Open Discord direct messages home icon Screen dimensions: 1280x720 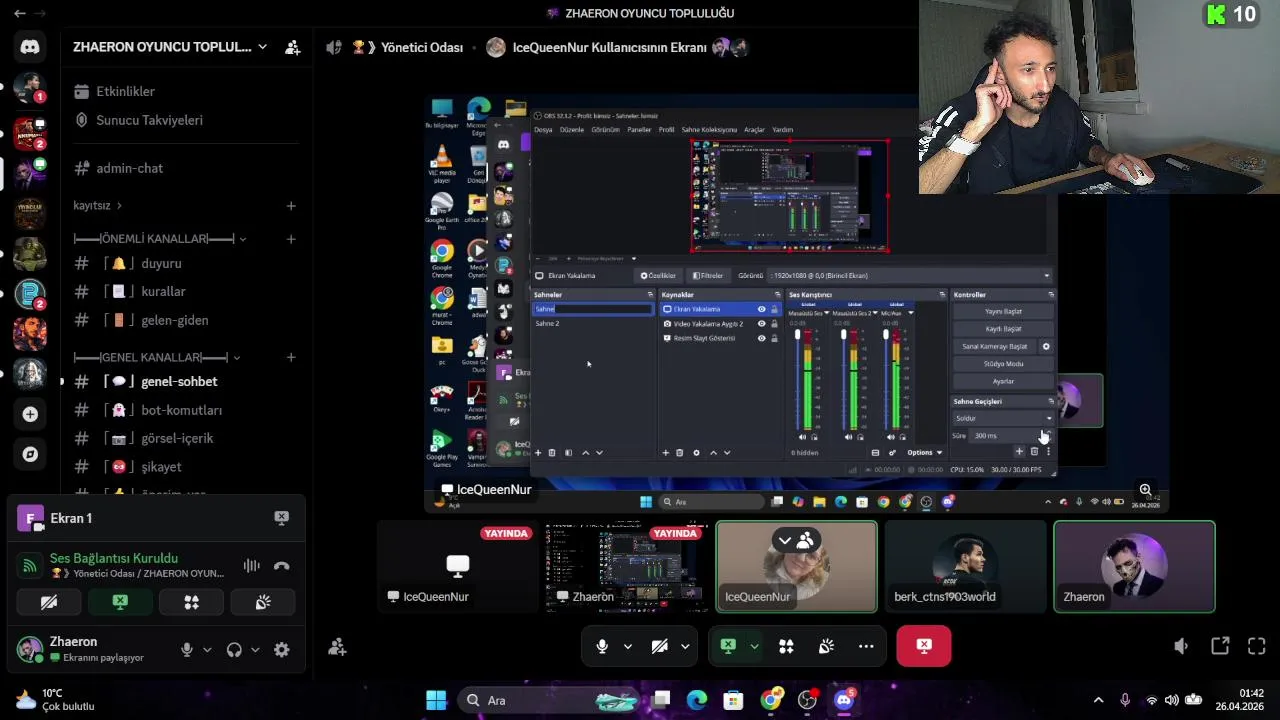(x=30, y=47)
